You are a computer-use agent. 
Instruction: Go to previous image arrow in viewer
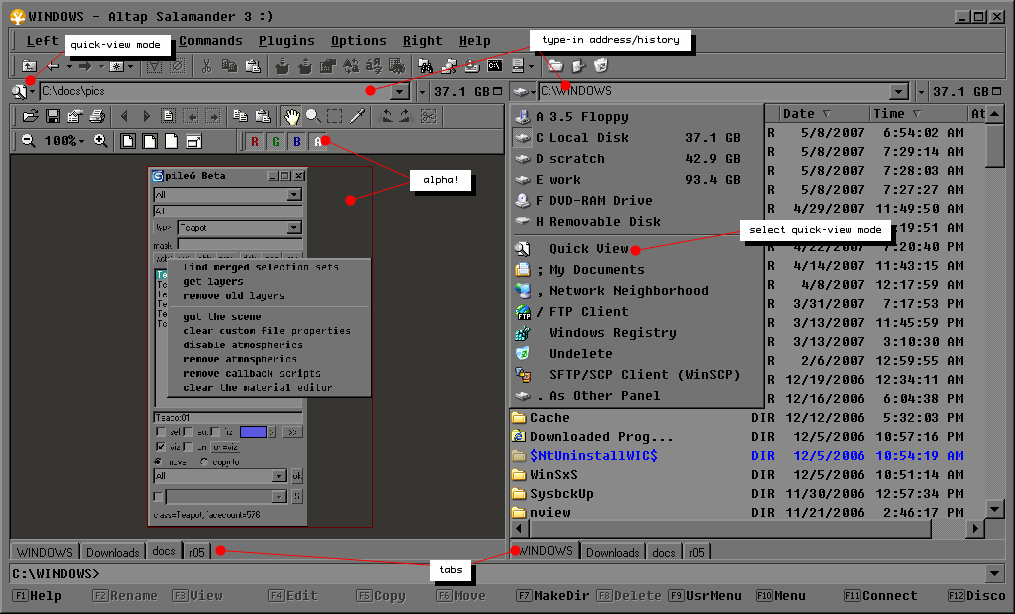[x=124, y=116]
